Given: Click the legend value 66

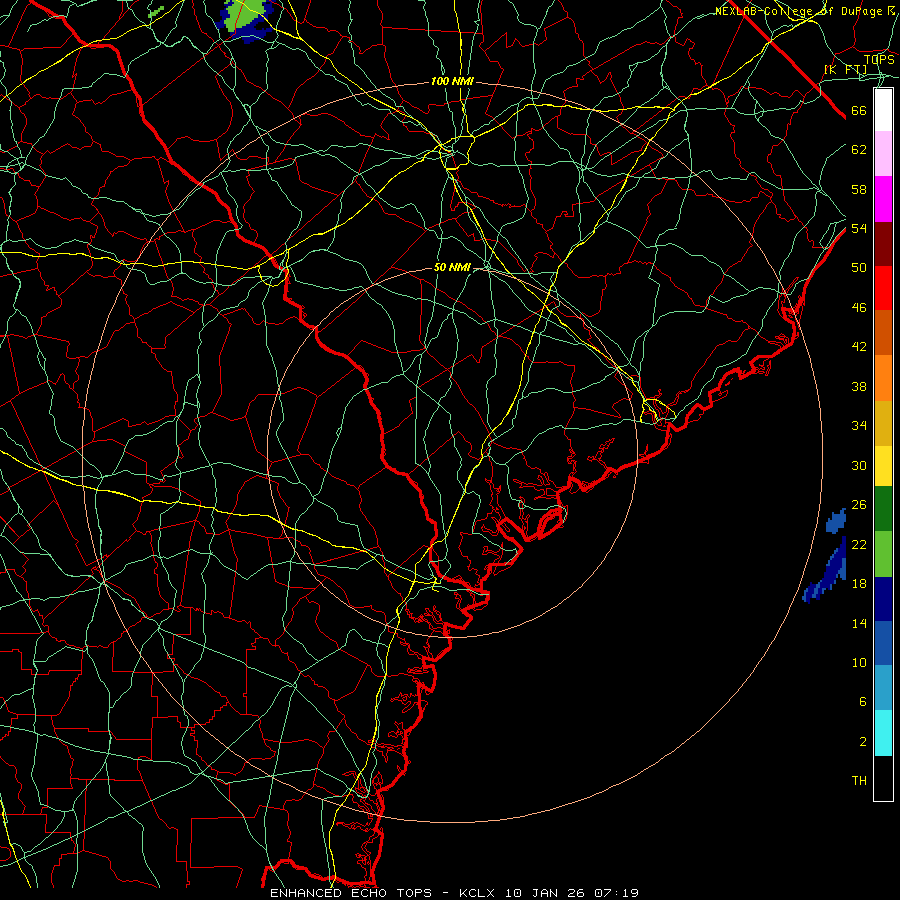Looking at the screenshot, I should (x=859, y=111).
